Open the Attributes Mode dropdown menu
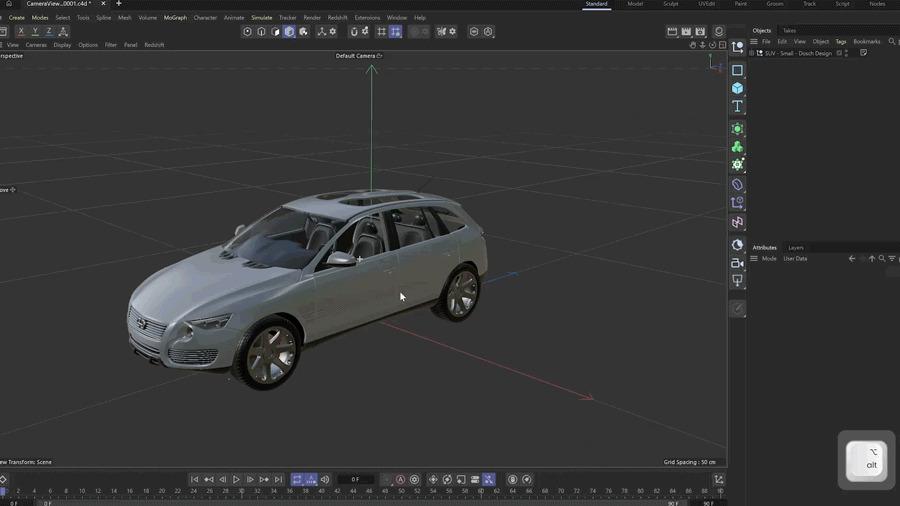Viewport: 900px width, 506px height. click(x=769, y=259)
